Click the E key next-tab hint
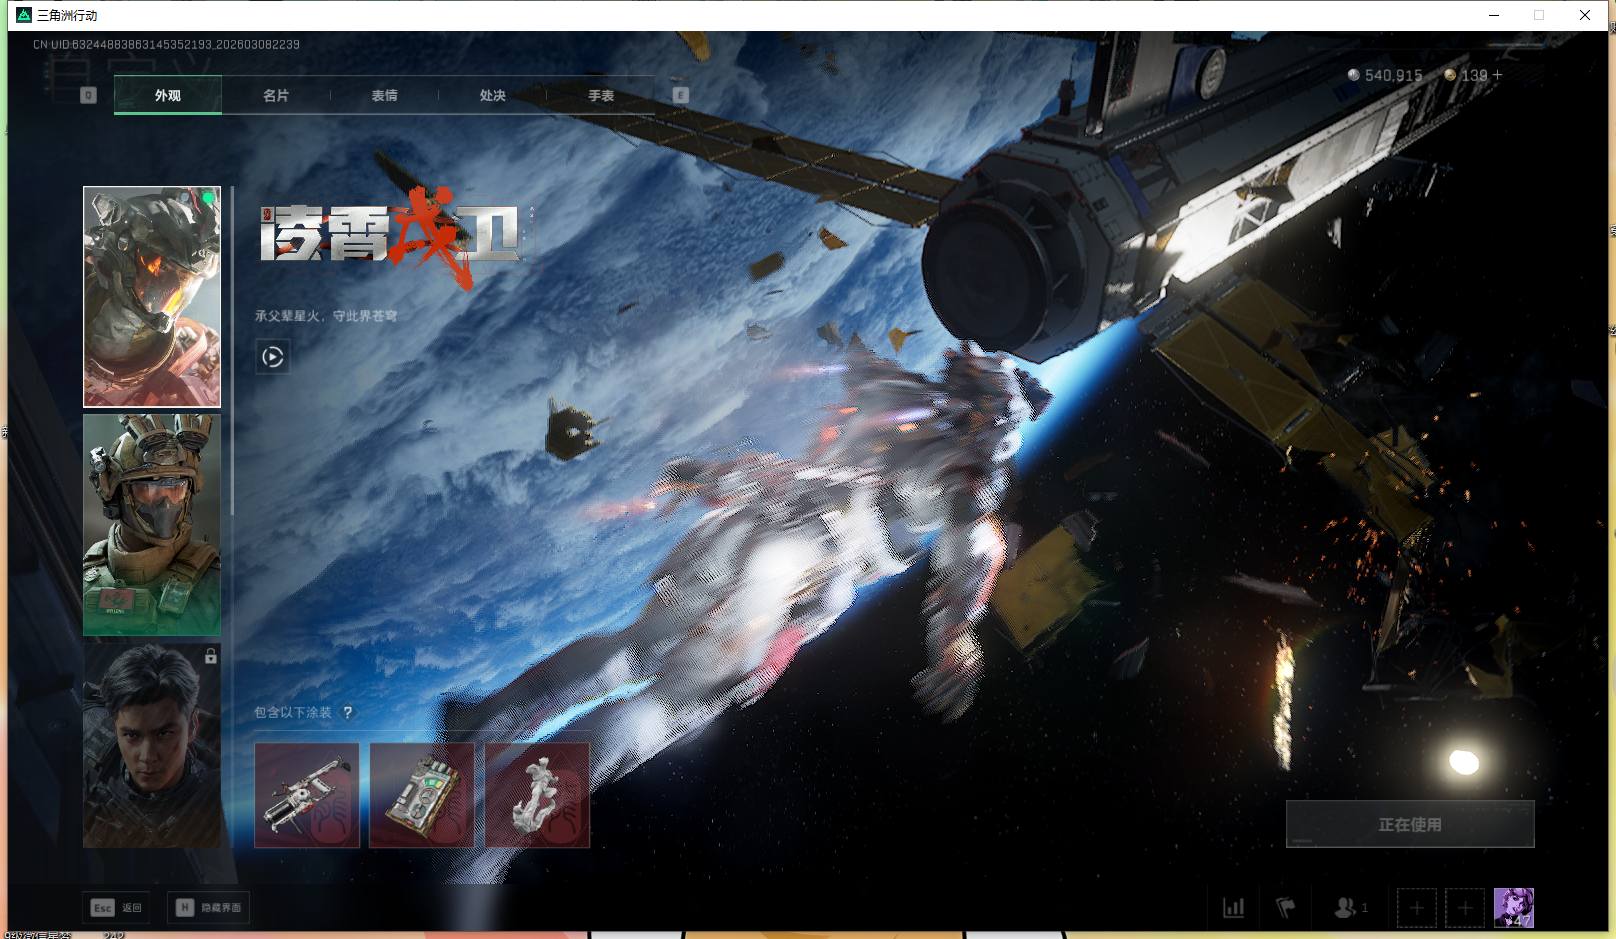The height and width of the screenshot is (939, 1616). (681, 95)
